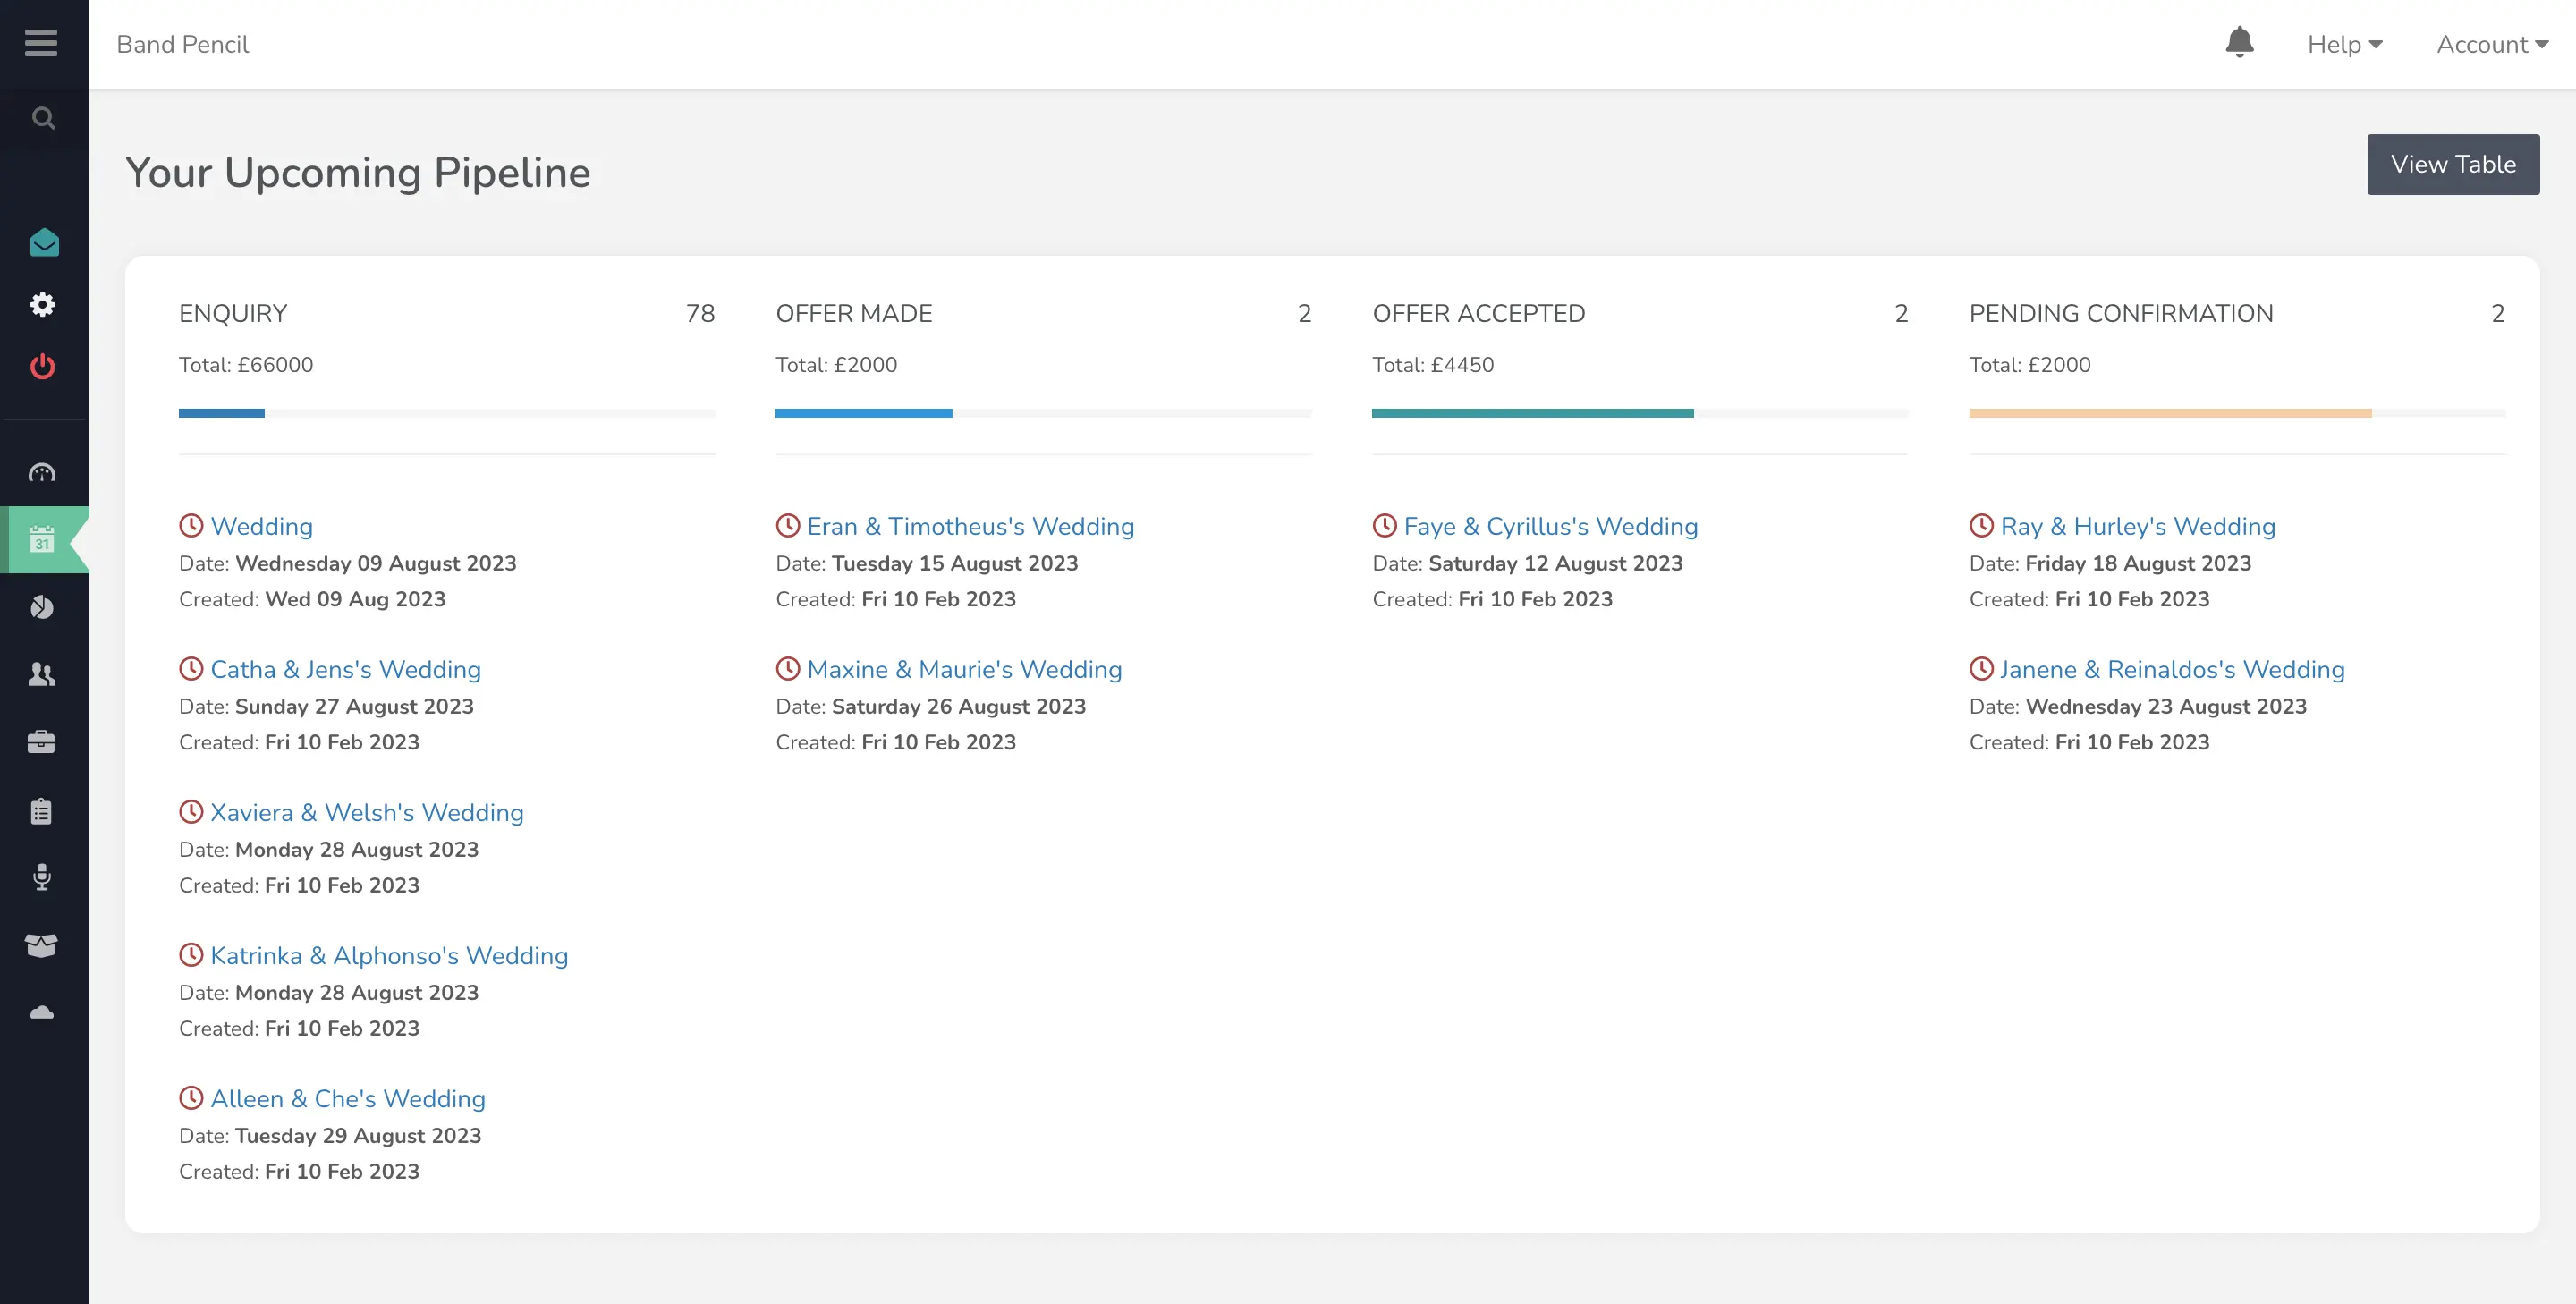Screen dimensions: 2576x1304
Task: Open the open-box icon in sidebar
Action: point(41,945)
